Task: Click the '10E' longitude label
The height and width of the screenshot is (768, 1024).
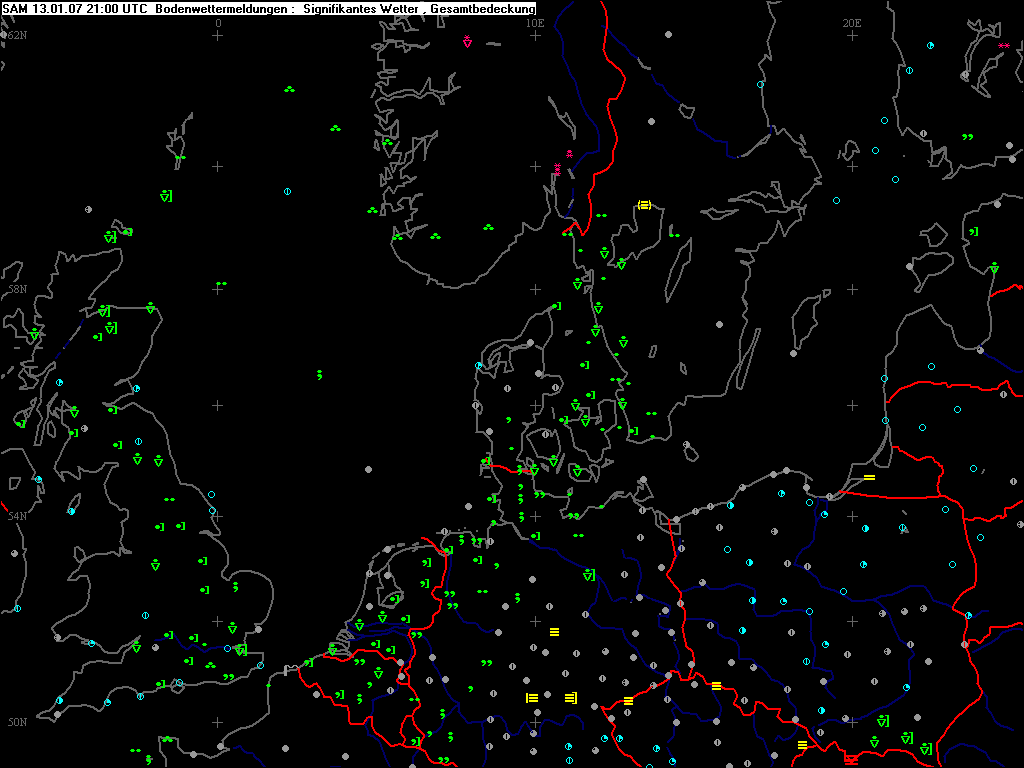Action: point(535,22)
